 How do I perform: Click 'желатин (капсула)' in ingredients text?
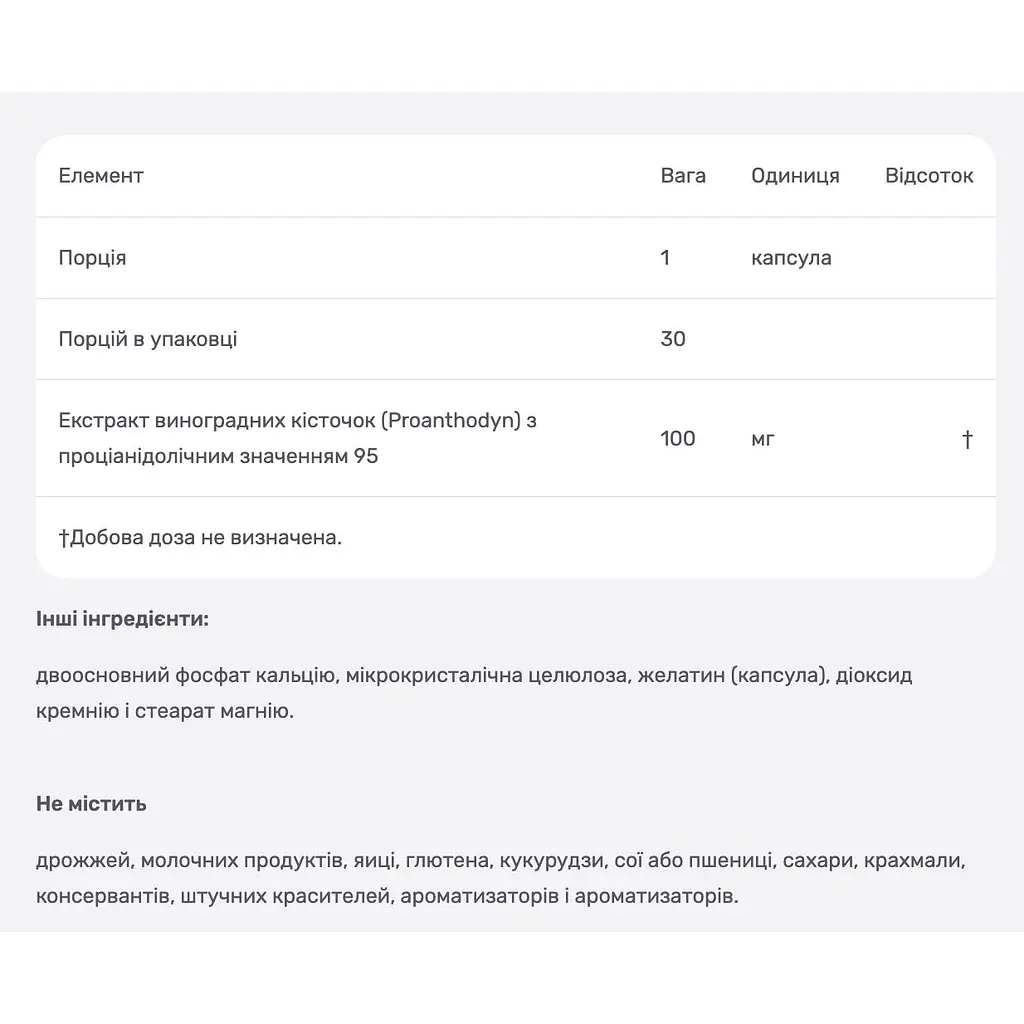[733, 675]
